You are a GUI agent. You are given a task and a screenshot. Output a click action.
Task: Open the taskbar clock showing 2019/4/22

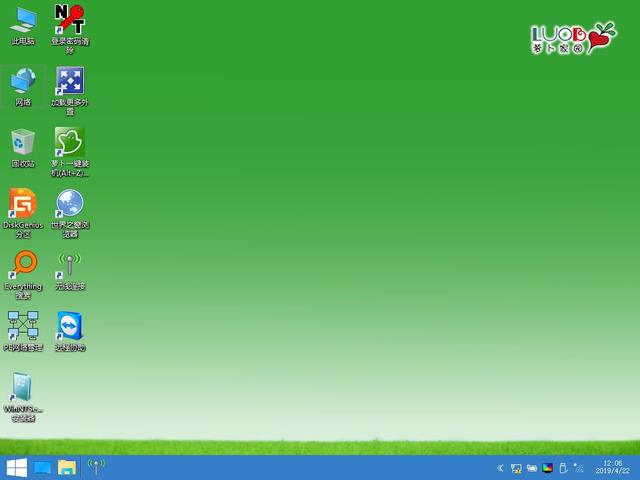point(612,467)
